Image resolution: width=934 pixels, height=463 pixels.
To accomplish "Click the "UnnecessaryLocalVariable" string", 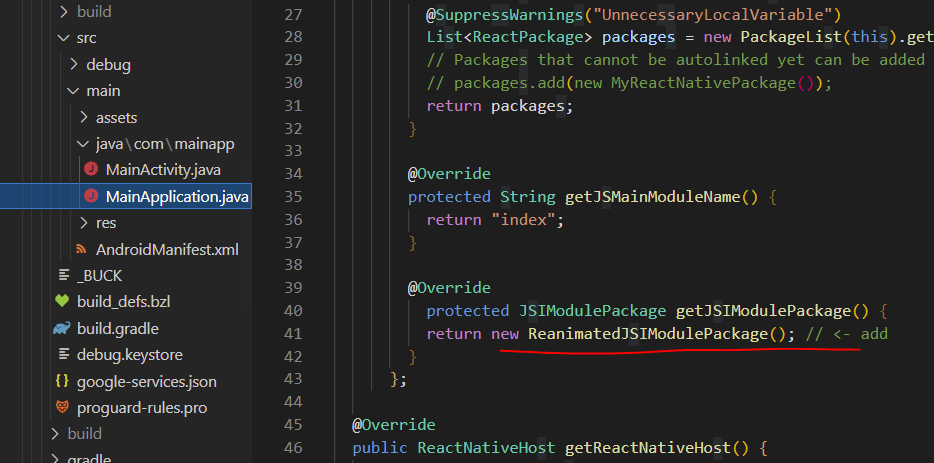I will [711, 14].
